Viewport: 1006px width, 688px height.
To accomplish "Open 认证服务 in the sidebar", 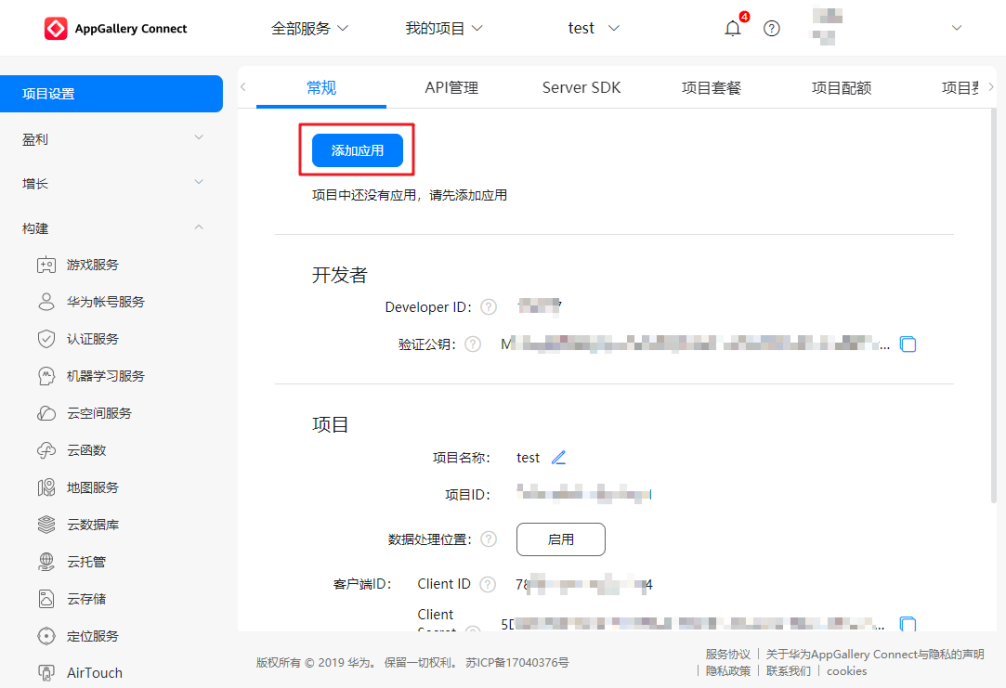I will point(92,339).
